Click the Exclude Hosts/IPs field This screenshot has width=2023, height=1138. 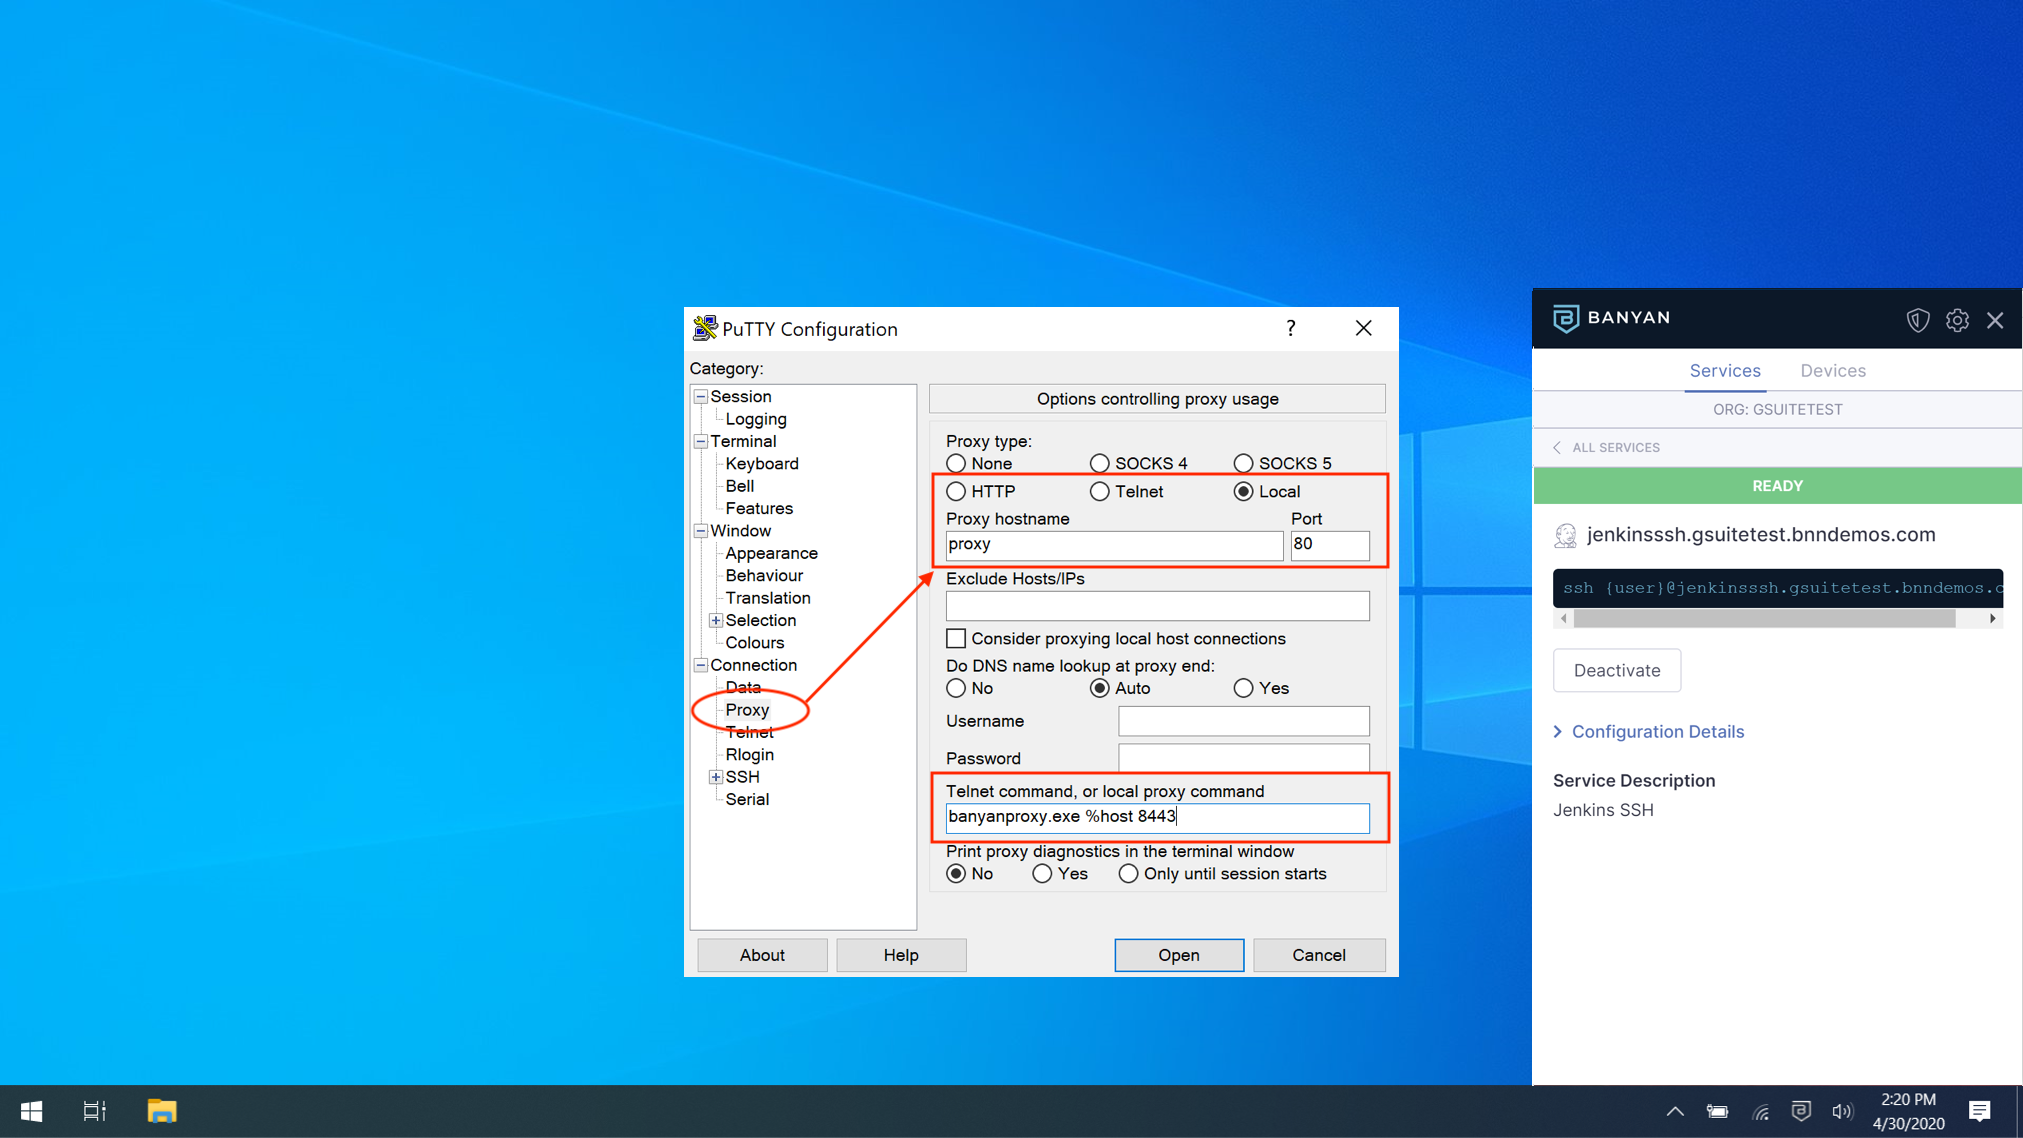pyautogui.click(x=1157, y=605)
